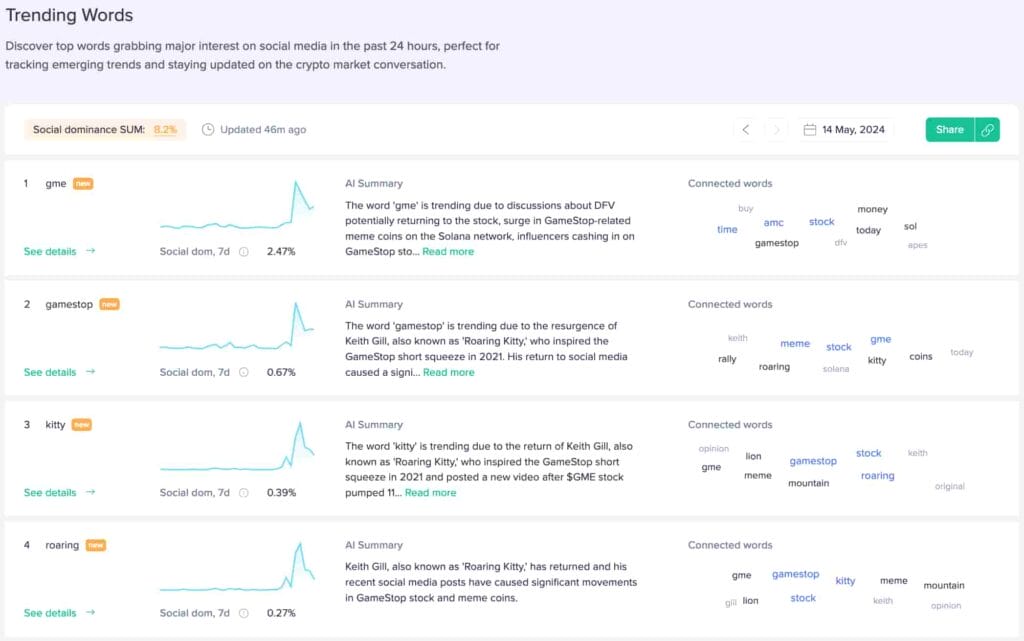
Task: Click the Social dominance SUM 8.2% badge
Action: click(x=105, y=130)
